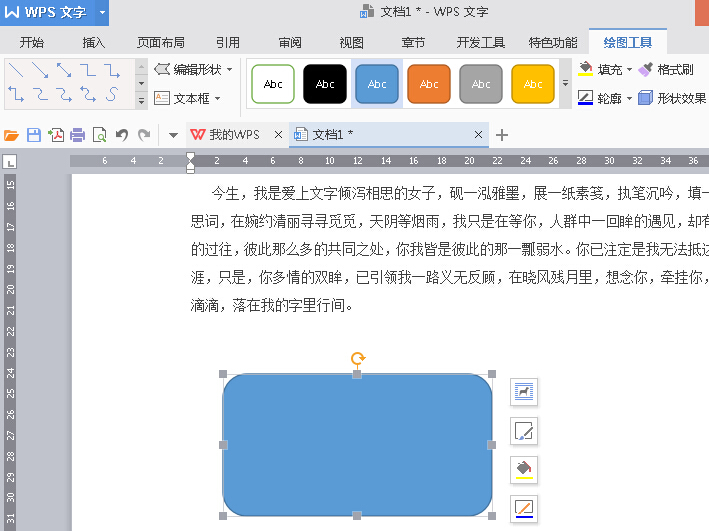Switch to the 审阅 tab
Viewport: 709px width, 531px height.
(290, 43)
